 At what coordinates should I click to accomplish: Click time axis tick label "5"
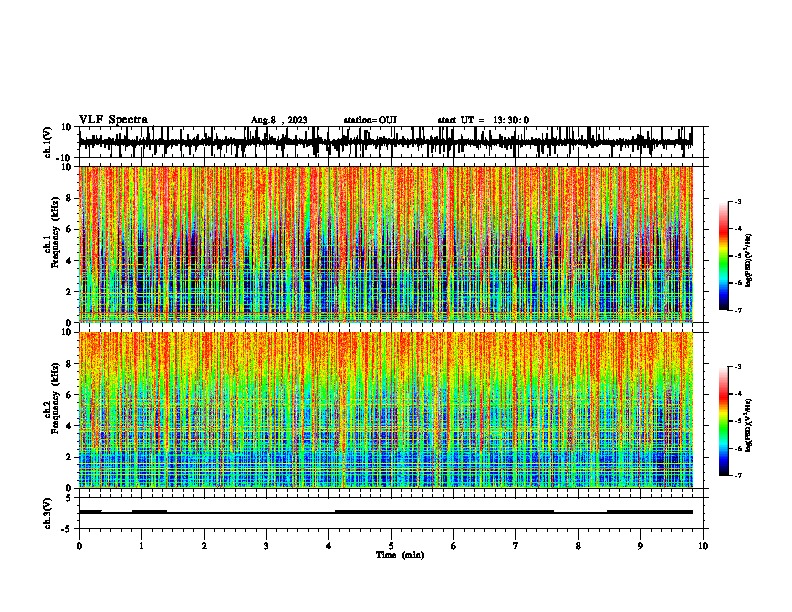click(391, 546)
